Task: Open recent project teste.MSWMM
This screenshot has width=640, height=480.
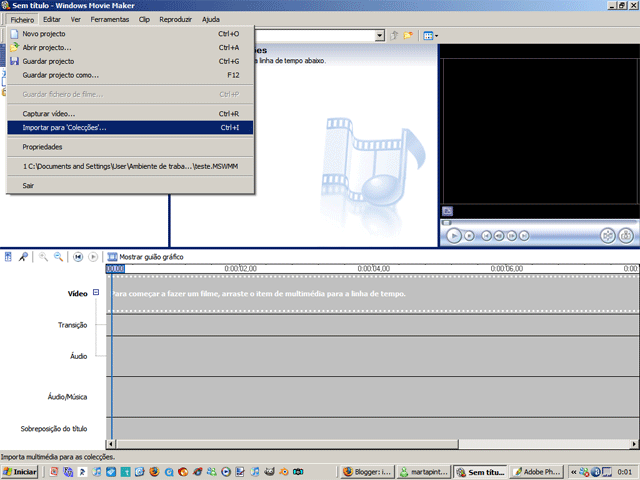Action: pos(130,166)
